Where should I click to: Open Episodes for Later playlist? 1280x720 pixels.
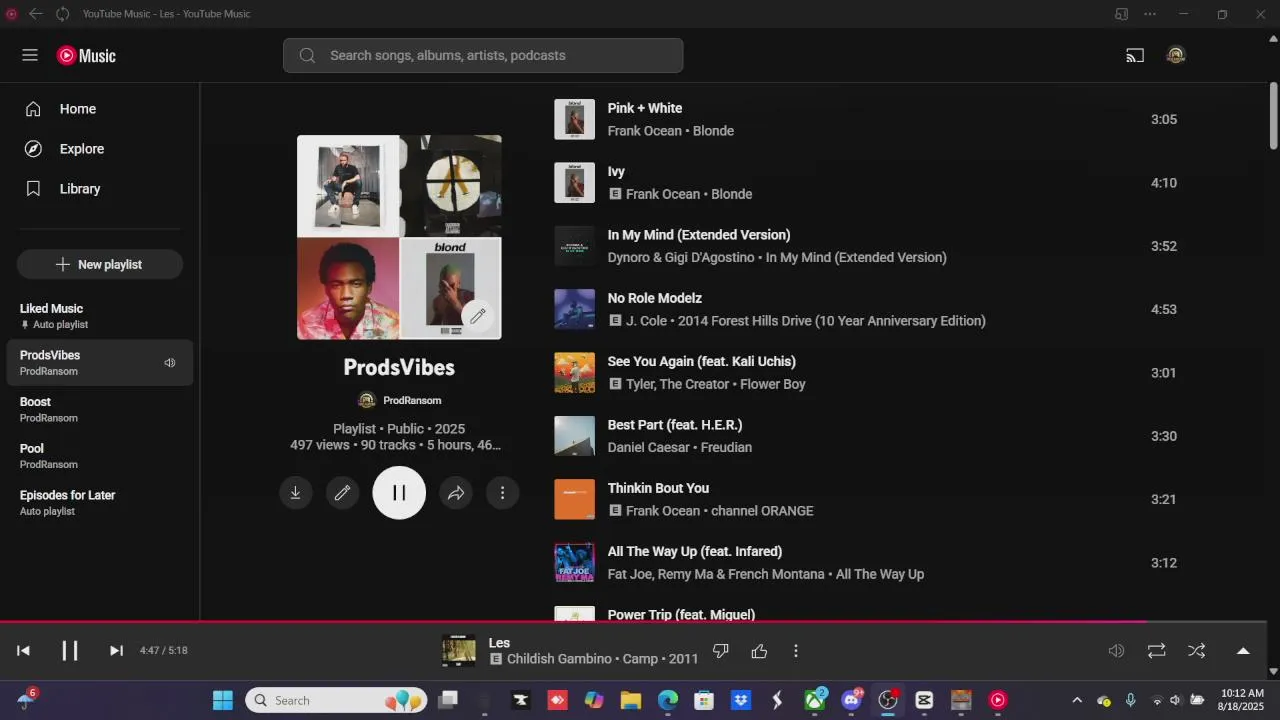[x=100, y=502]
